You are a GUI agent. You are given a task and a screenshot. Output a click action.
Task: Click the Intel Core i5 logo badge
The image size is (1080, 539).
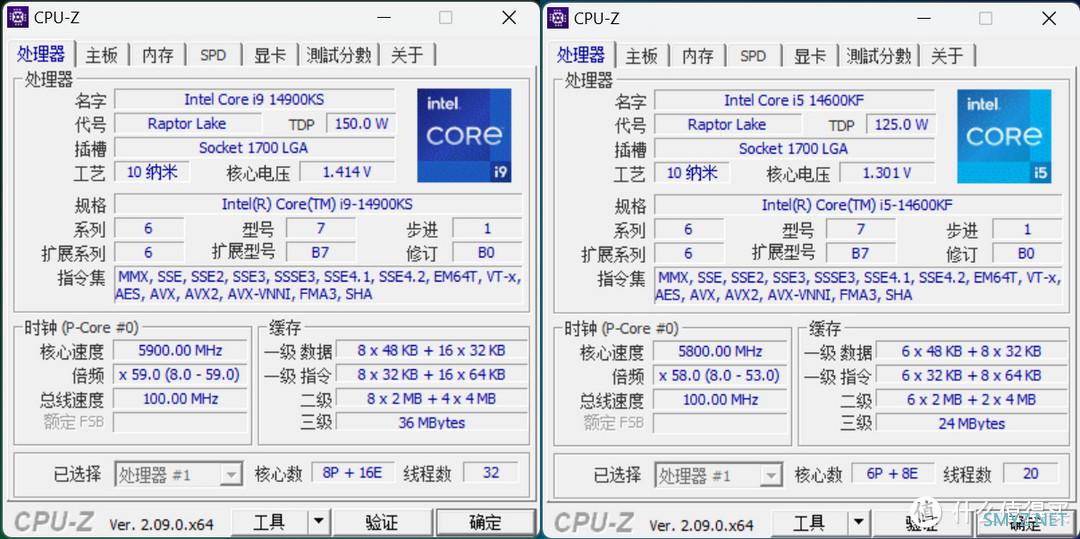[1004, 136]
